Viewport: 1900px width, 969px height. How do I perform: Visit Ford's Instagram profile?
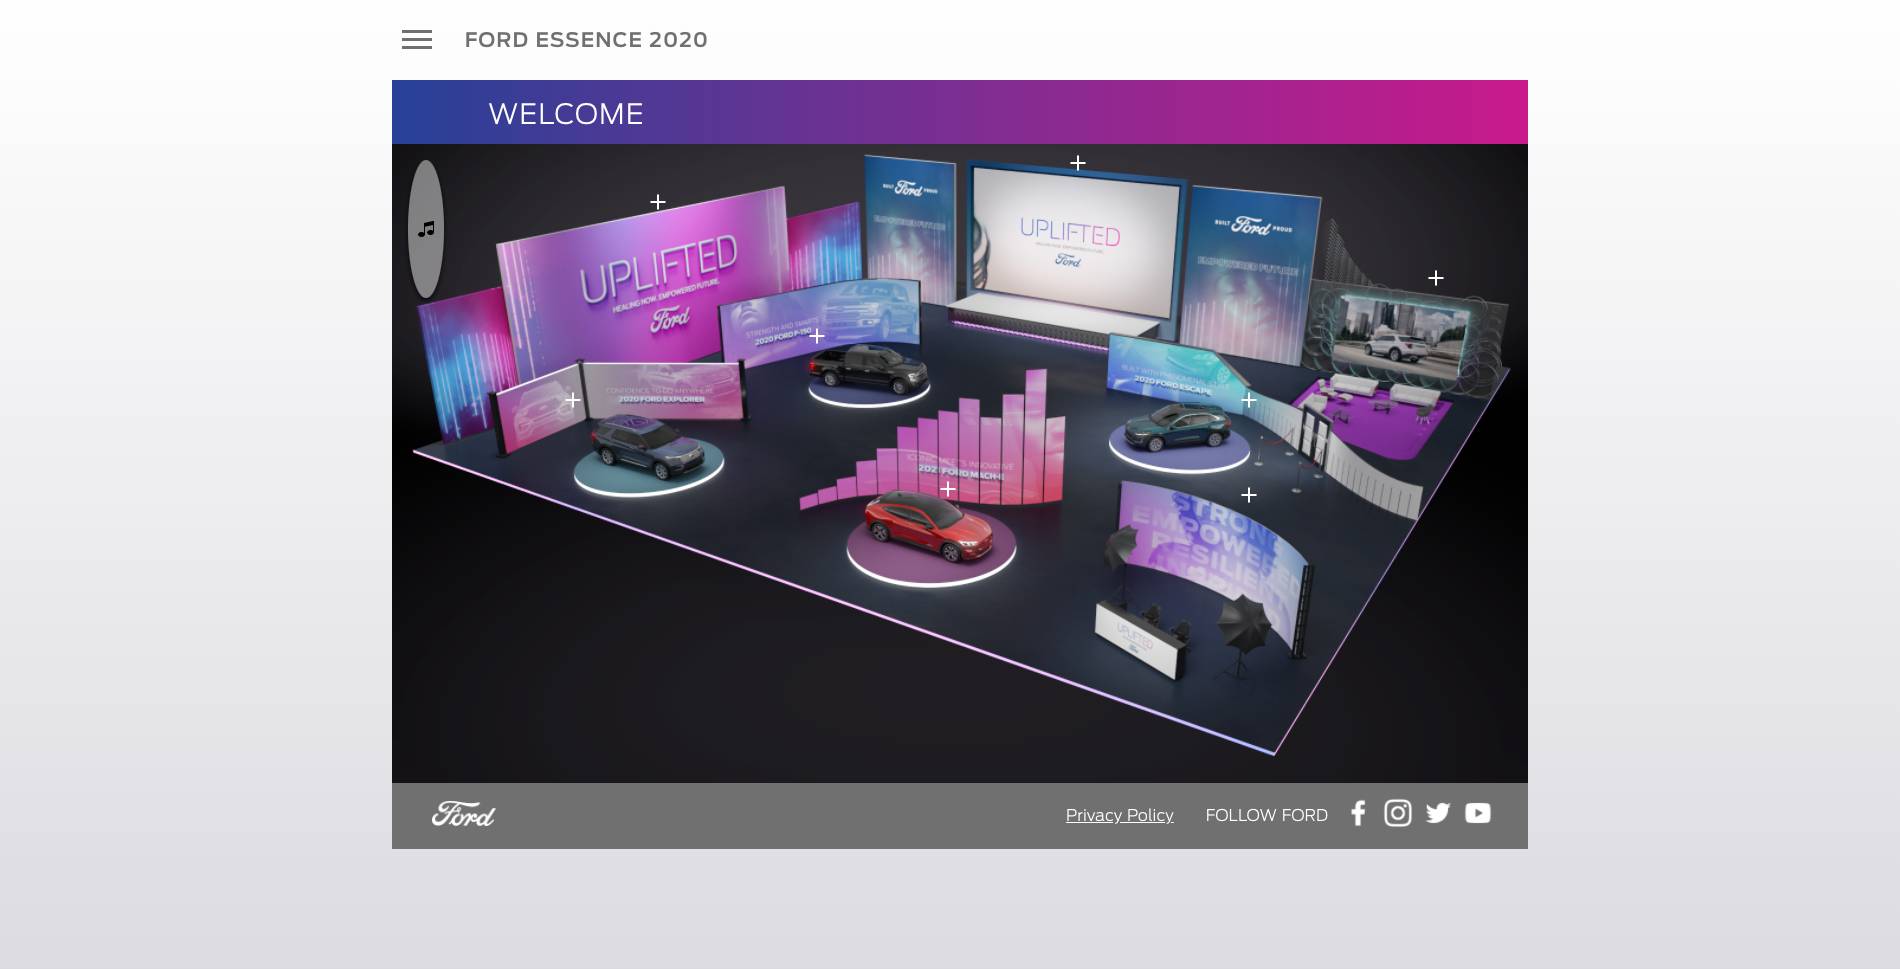coord(1398,813)
